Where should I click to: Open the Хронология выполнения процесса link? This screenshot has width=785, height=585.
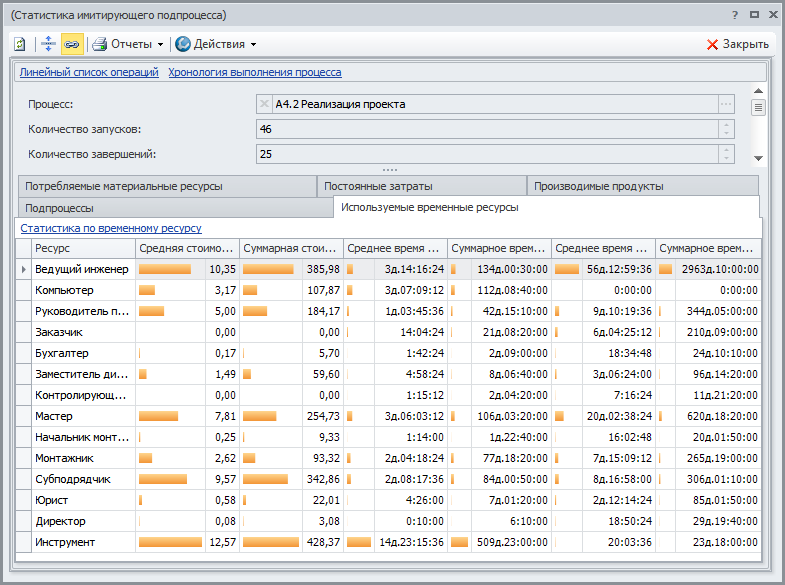[254, 72]
